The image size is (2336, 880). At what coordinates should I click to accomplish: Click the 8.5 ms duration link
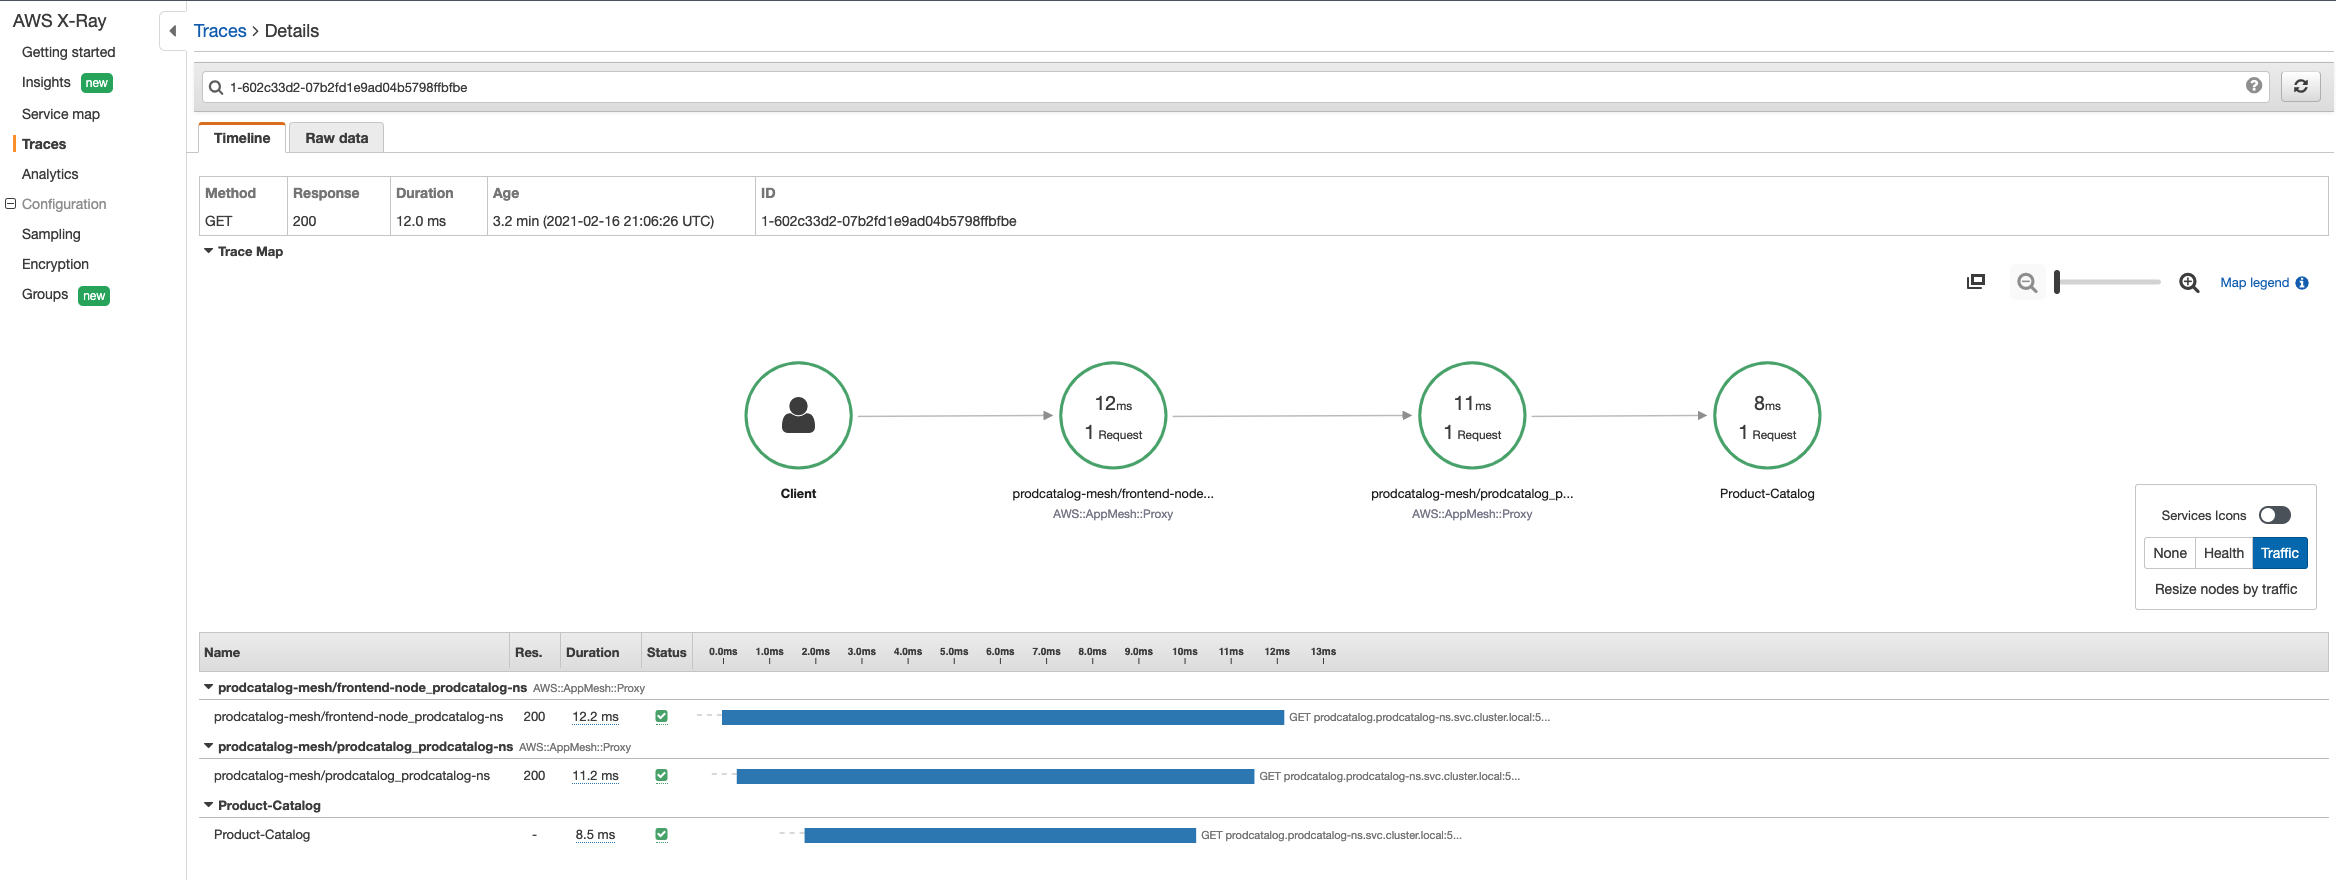click(x=595, y=835)
